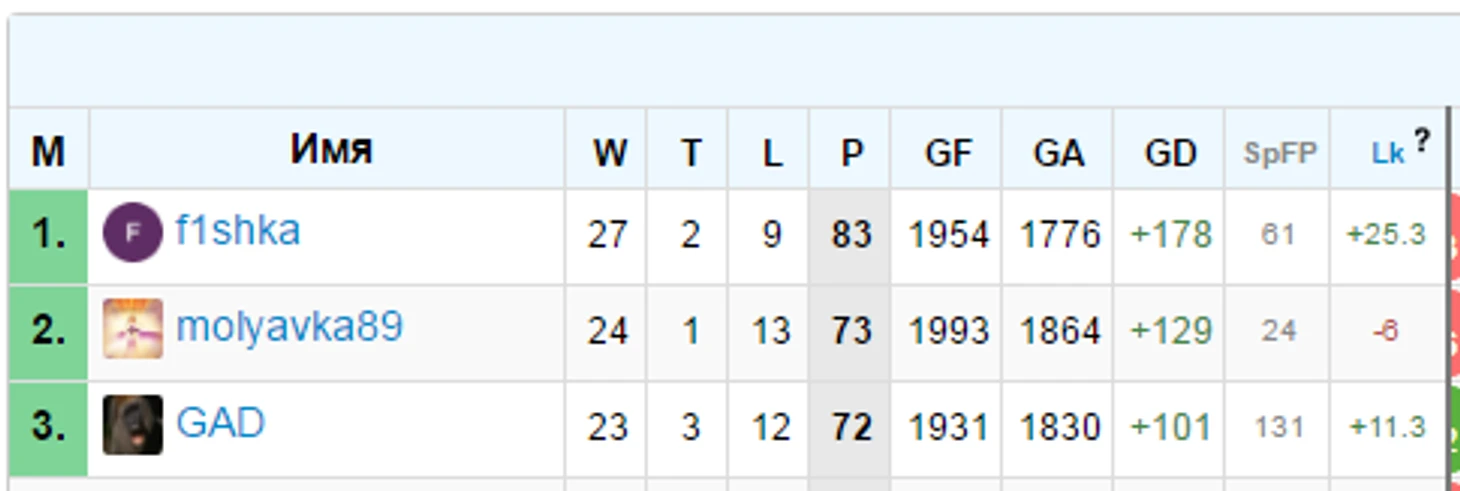Sort standings by the W column header
Image resolution: width=1460 pixels, height=491 pixels.
coord(610,153)
